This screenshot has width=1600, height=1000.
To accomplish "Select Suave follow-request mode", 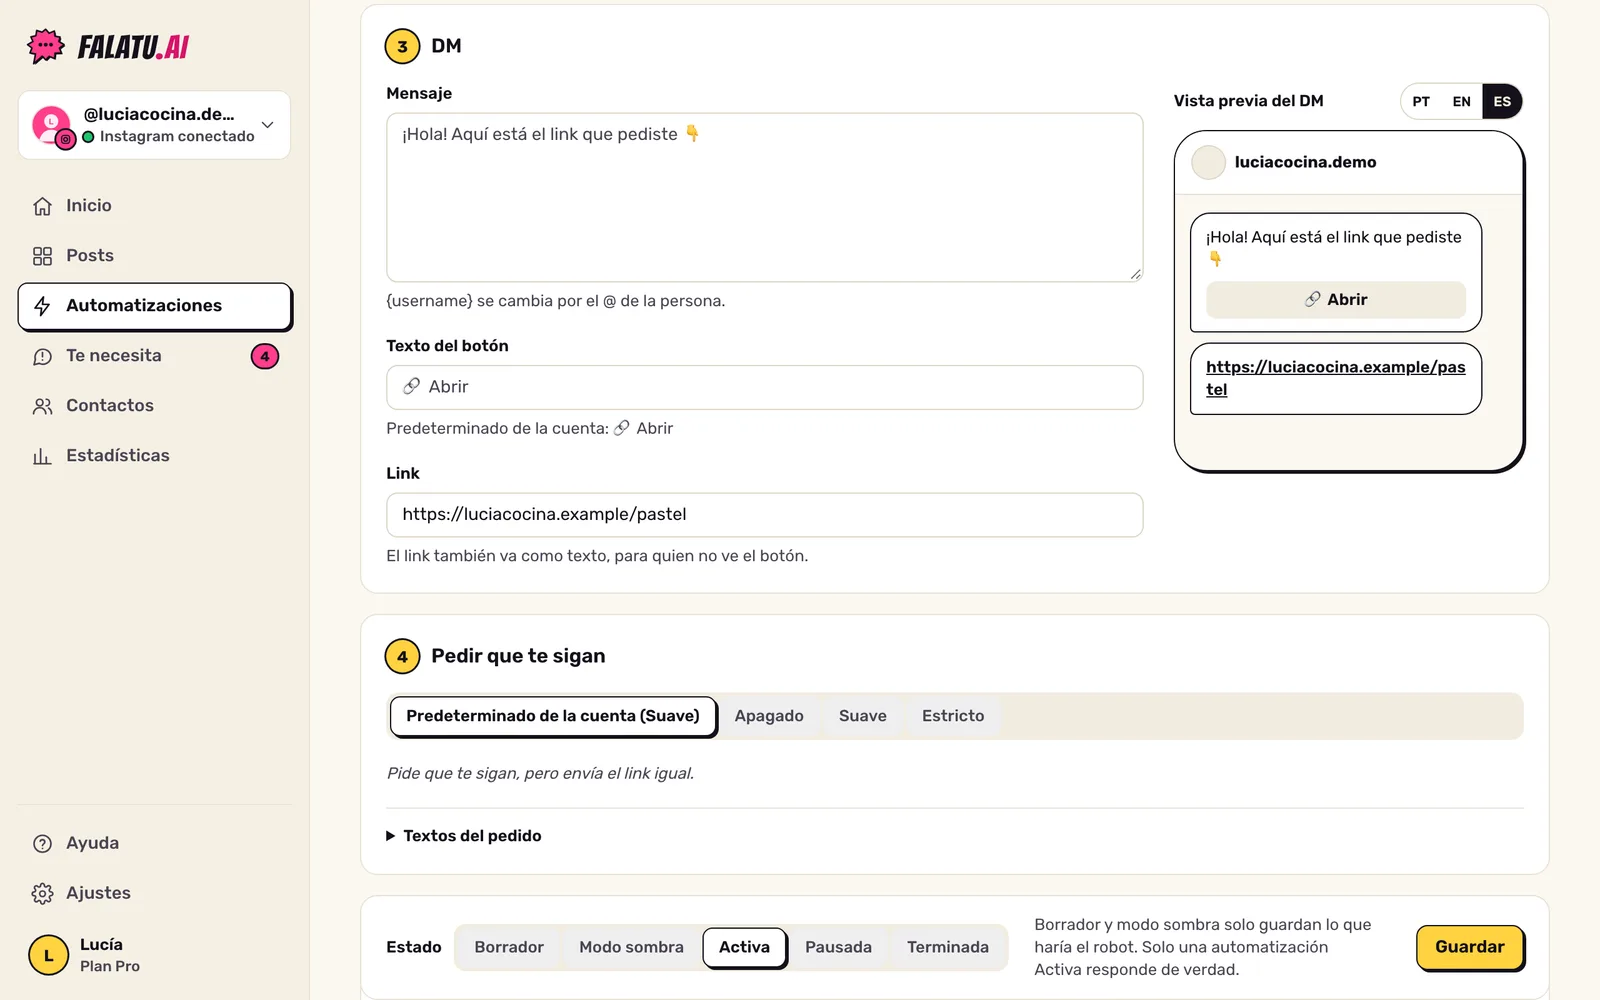I will pyautogui.click(x=863, y=716).
